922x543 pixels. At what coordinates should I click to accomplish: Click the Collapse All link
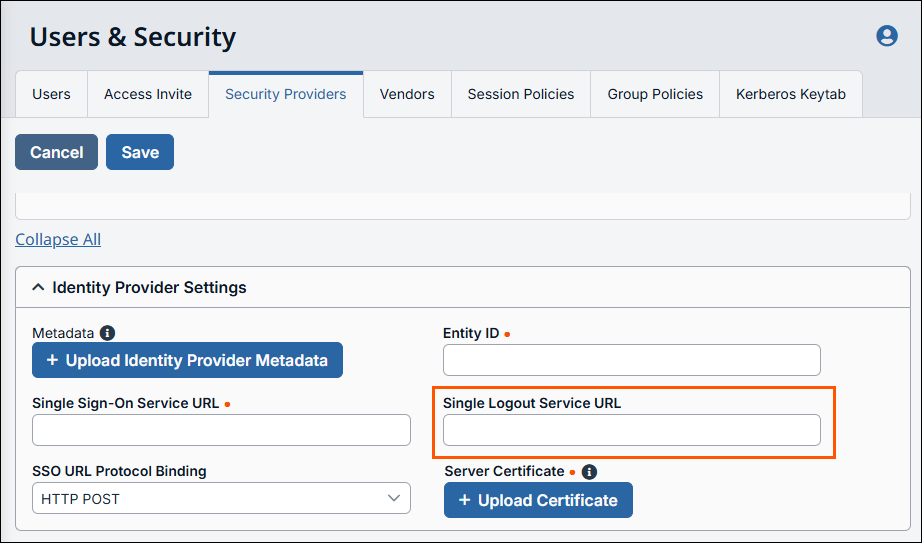(58, 239)
